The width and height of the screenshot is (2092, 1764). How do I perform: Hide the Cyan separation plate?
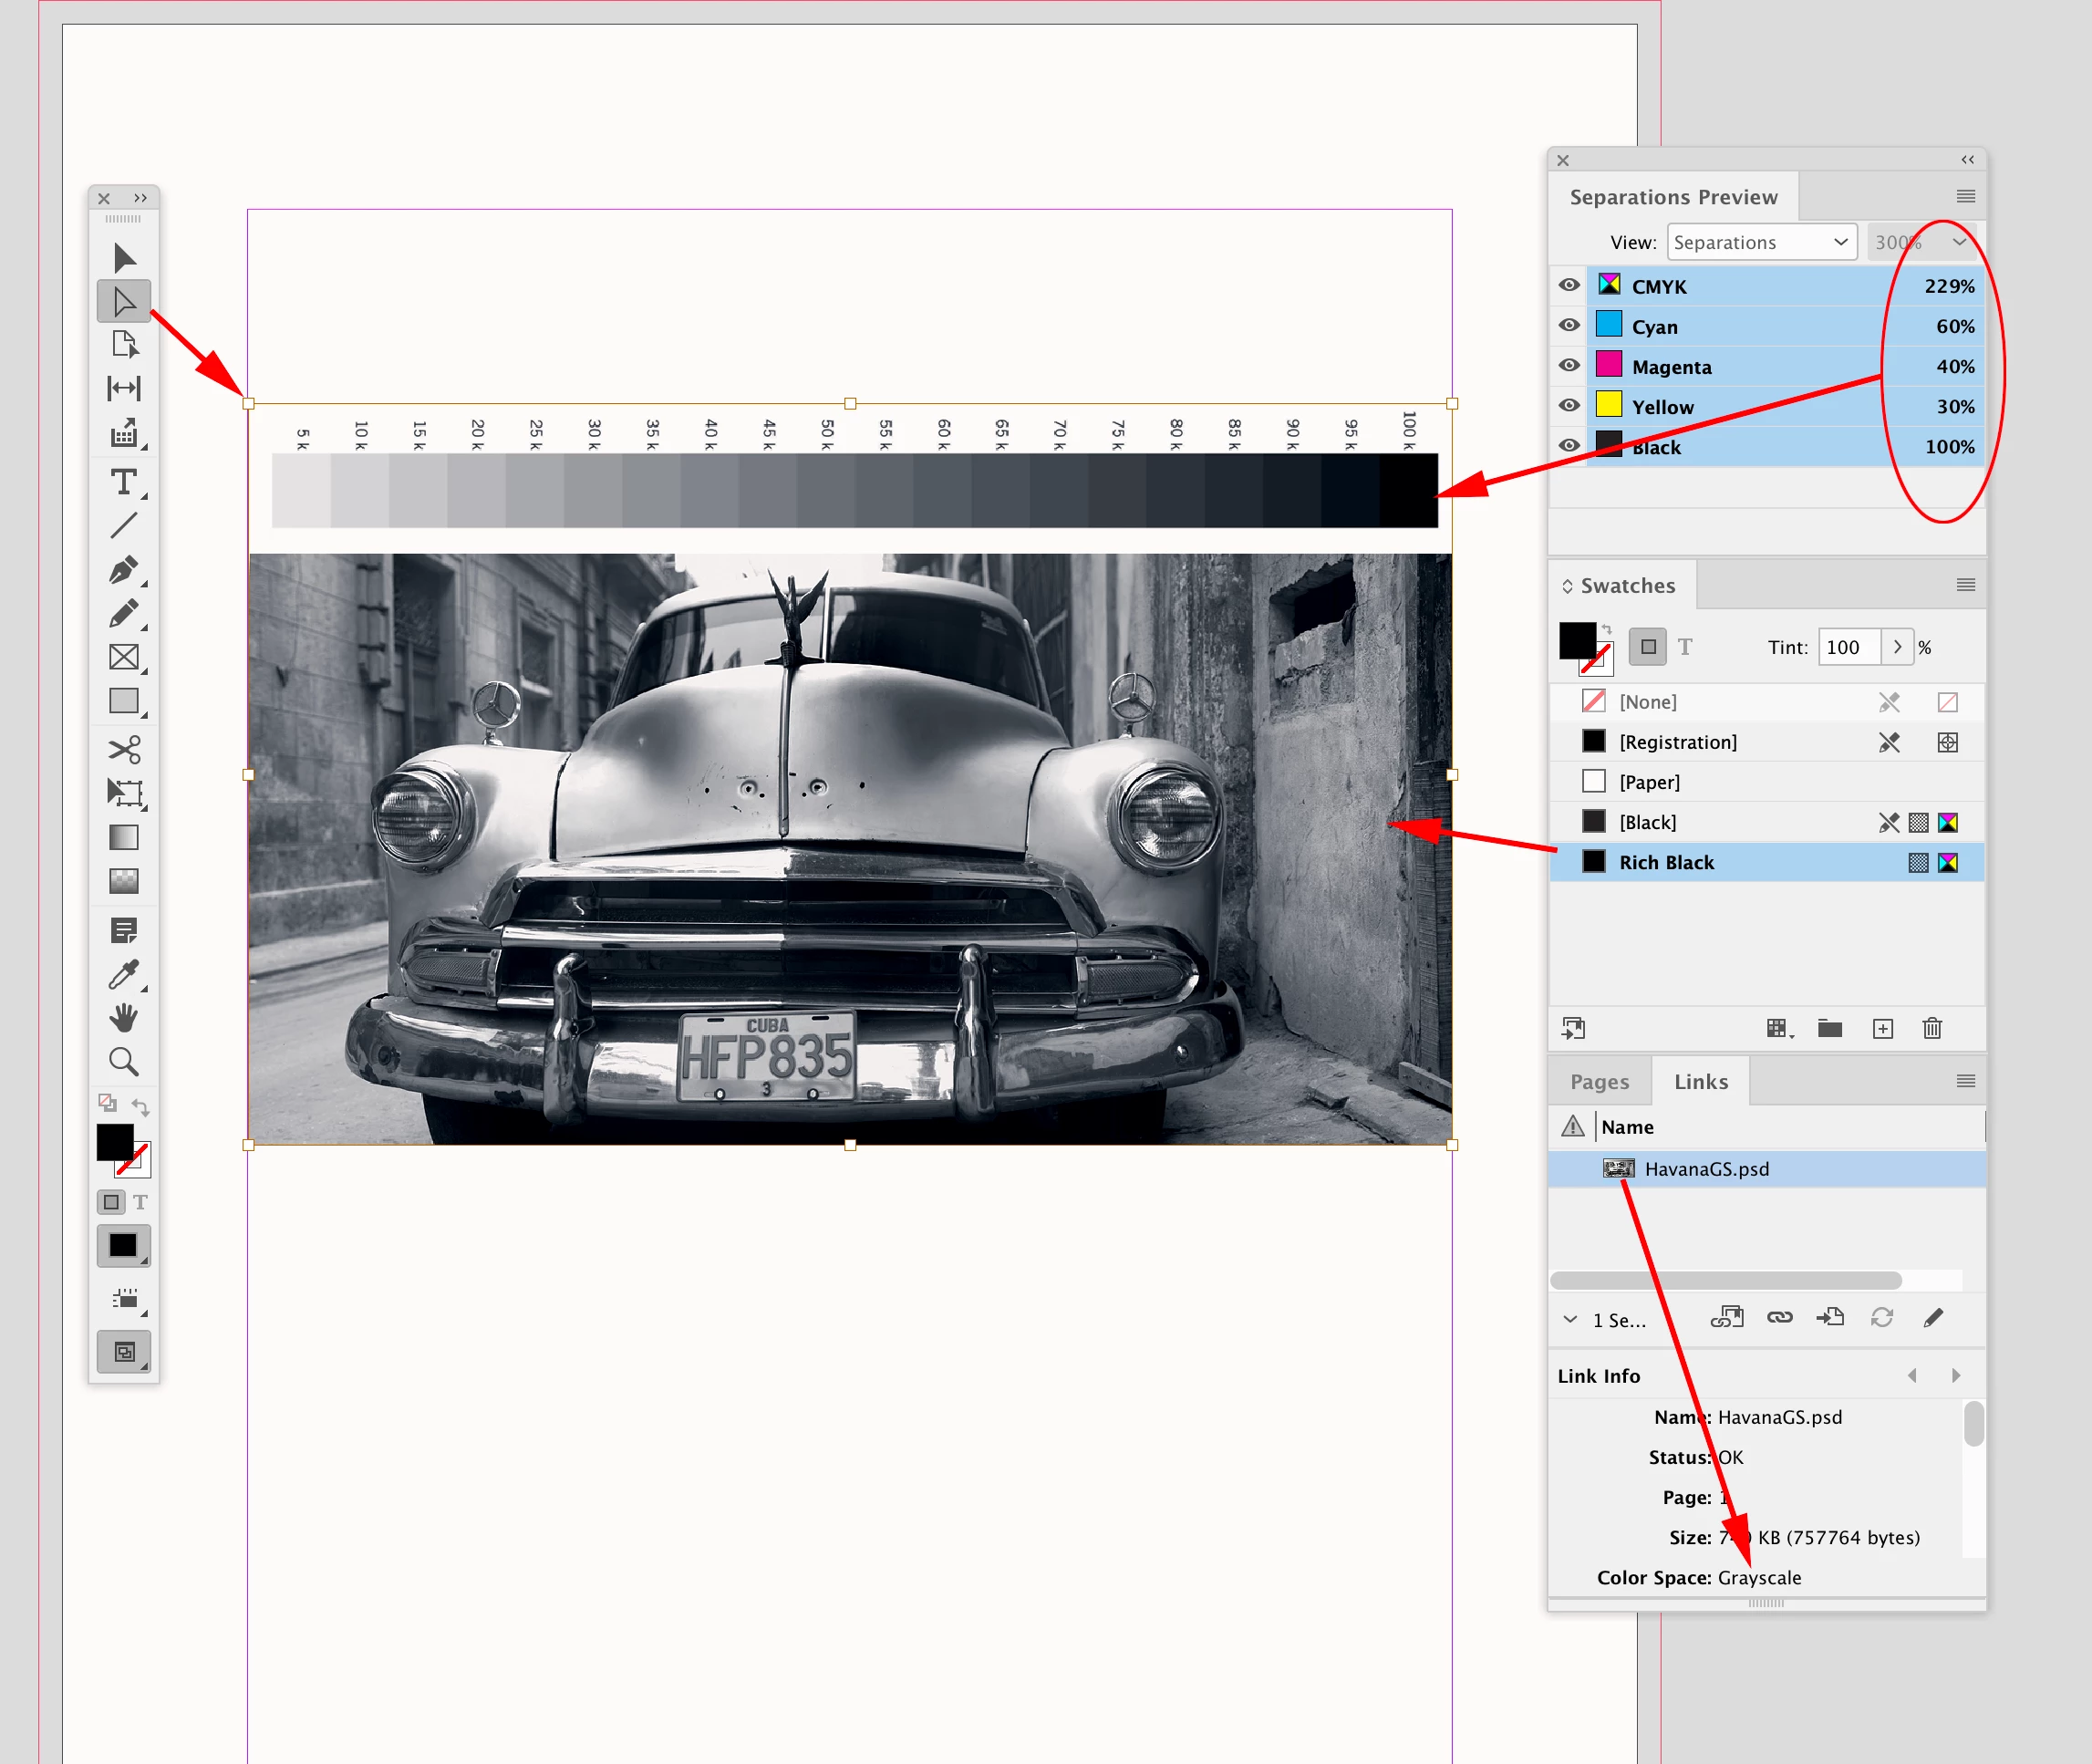[x=1569, y=326]
